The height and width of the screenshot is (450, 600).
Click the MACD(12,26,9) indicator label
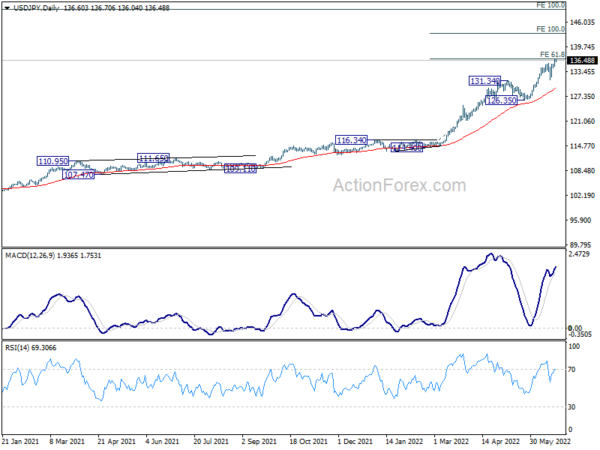tap(30, 255)
